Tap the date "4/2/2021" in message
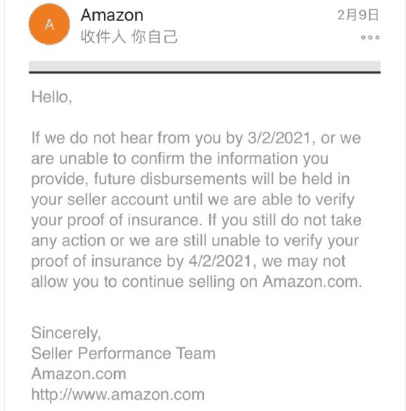 (220, 261)
